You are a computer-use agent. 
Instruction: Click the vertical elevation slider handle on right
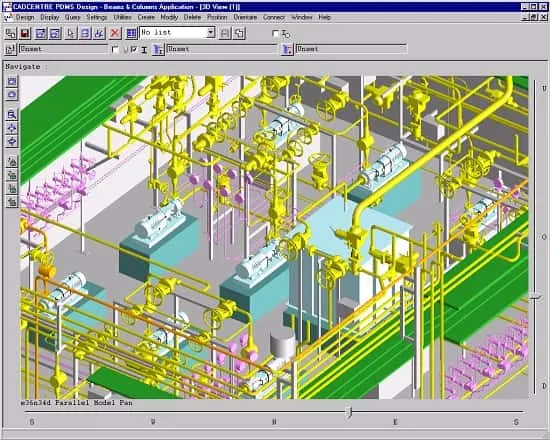pos(535,298)
